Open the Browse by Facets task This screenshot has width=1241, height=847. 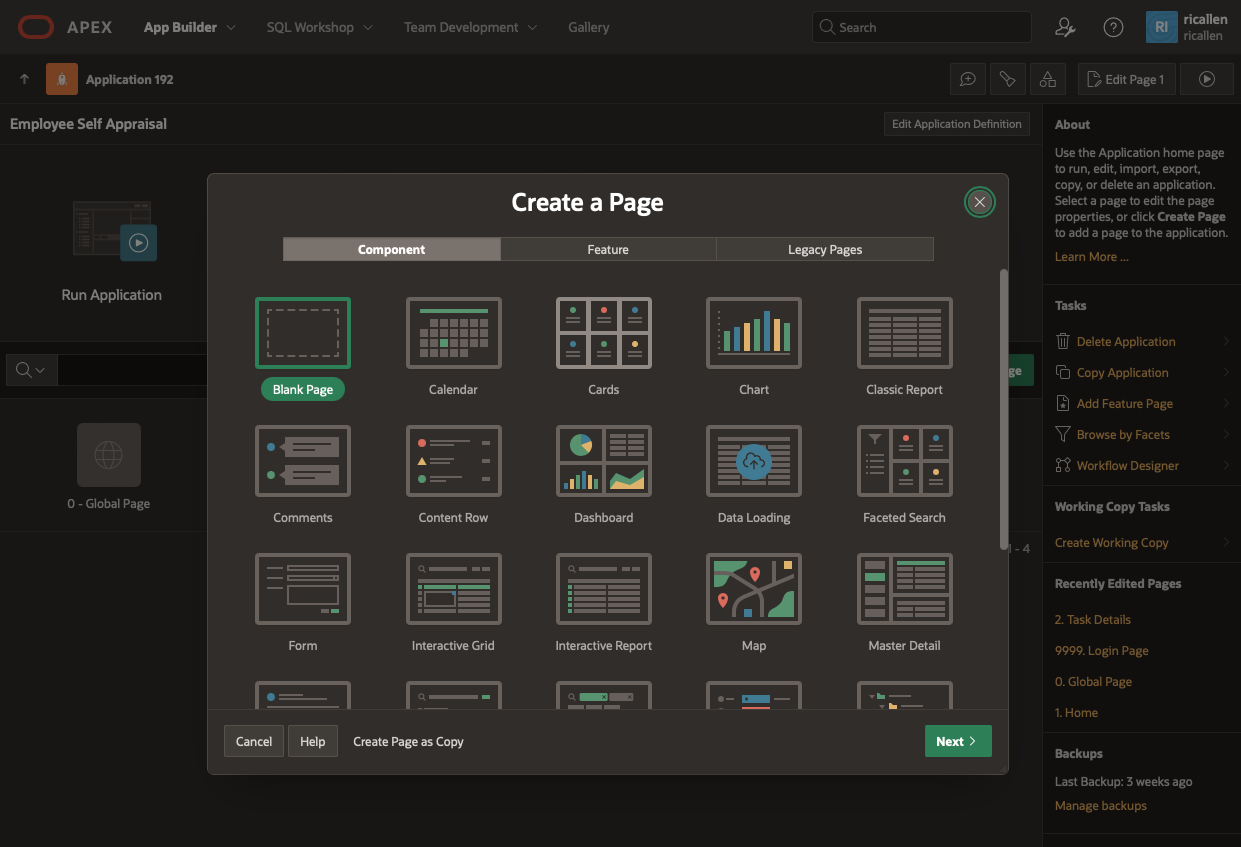(1123, 434)
